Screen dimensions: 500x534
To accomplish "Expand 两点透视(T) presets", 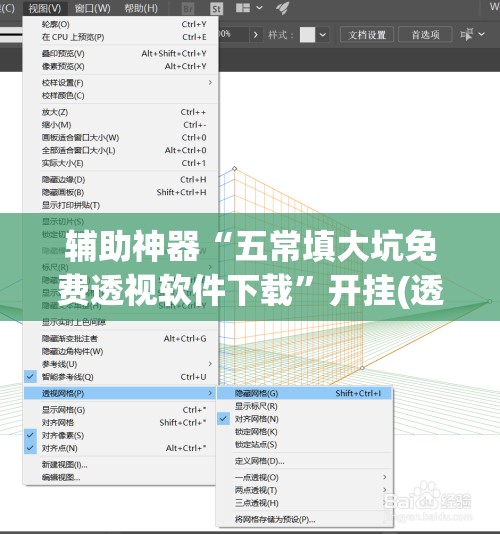I will coord(304,490).
